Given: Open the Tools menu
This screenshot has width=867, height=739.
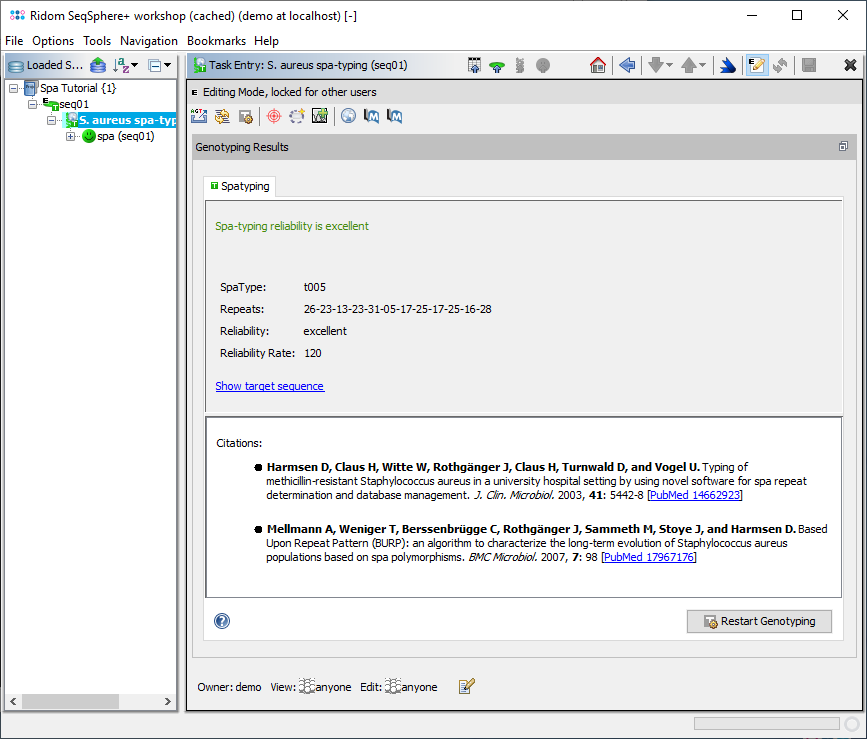Looking at the screenshot, I should point(97,41).
